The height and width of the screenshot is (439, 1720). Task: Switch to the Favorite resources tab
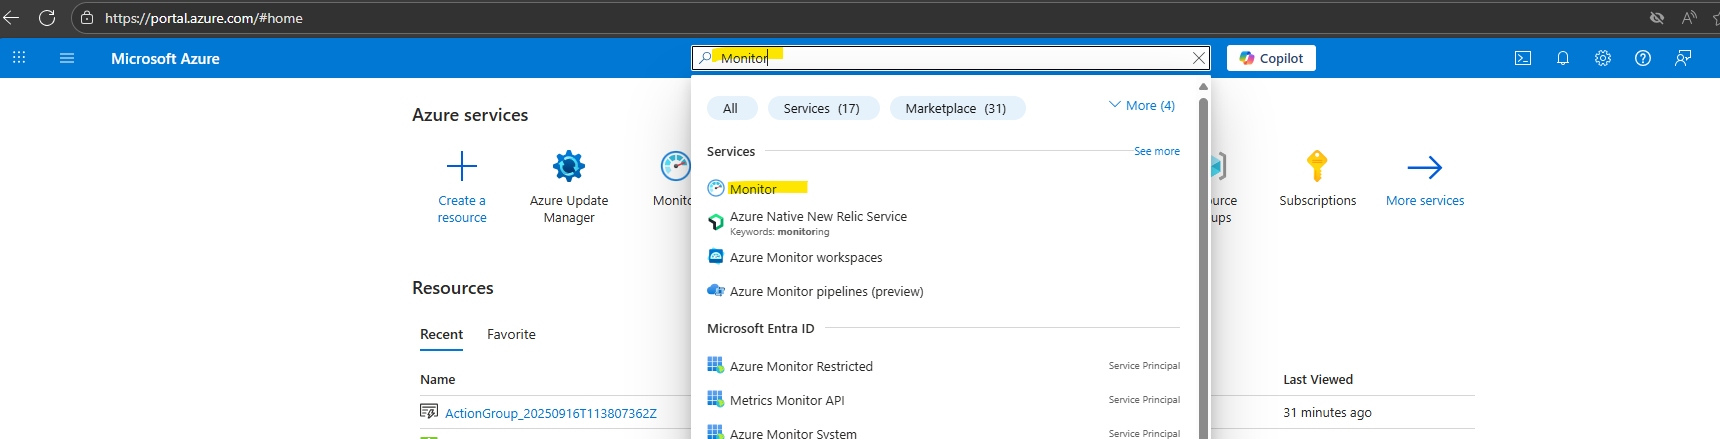[511, 334]
